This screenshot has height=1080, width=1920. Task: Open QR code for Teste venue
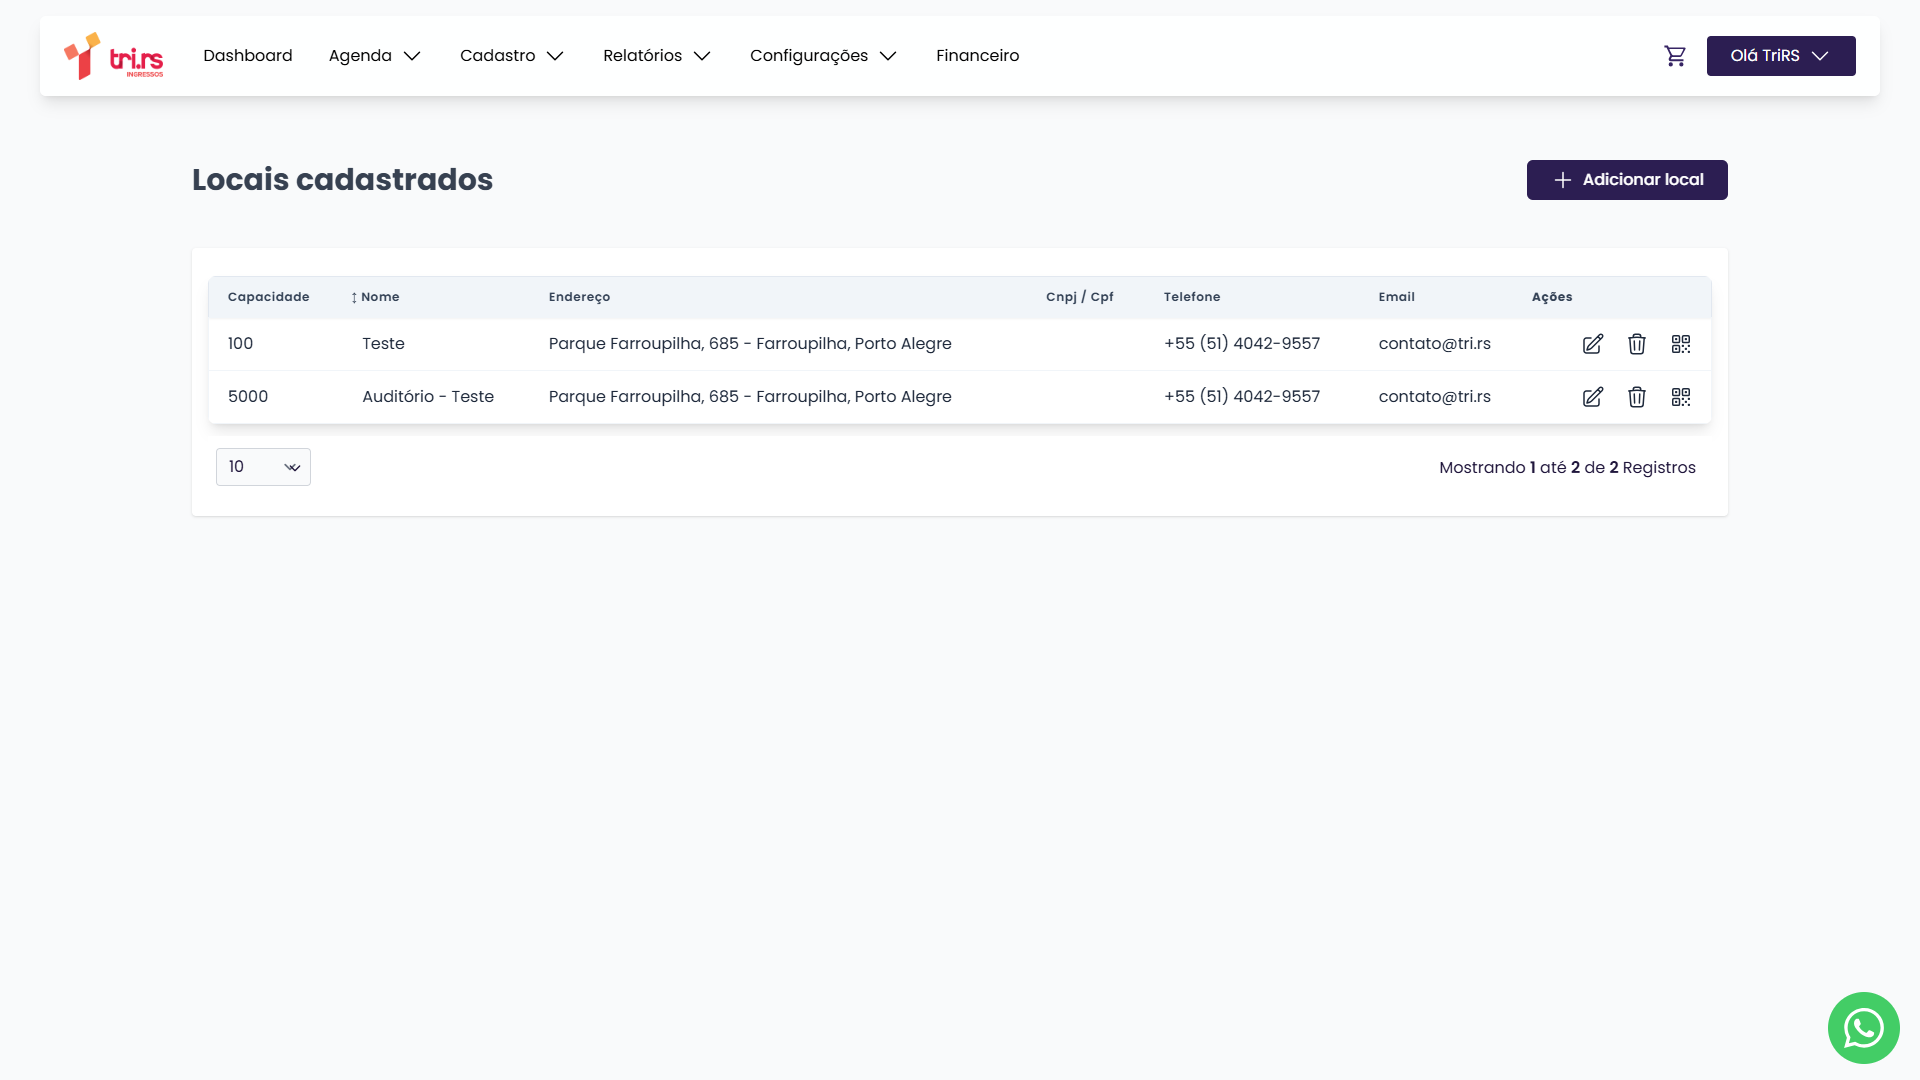(x=1681, y=344)
